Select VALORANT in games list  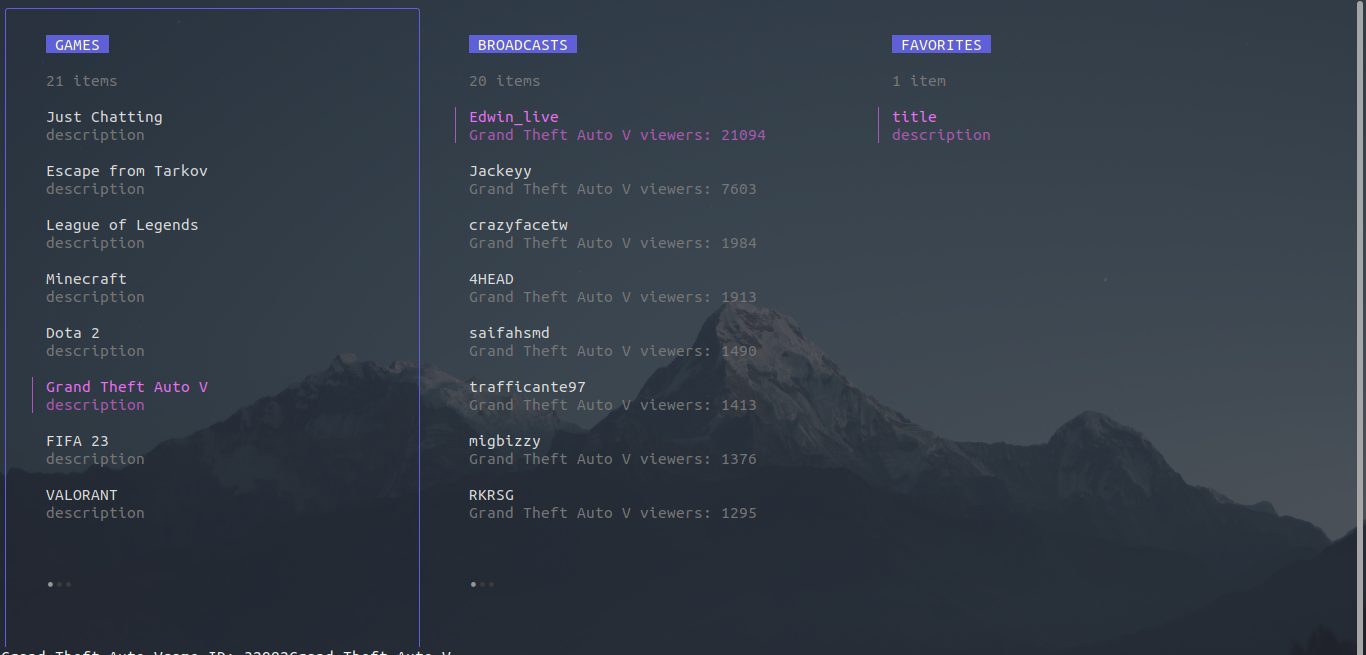[82, 495]
